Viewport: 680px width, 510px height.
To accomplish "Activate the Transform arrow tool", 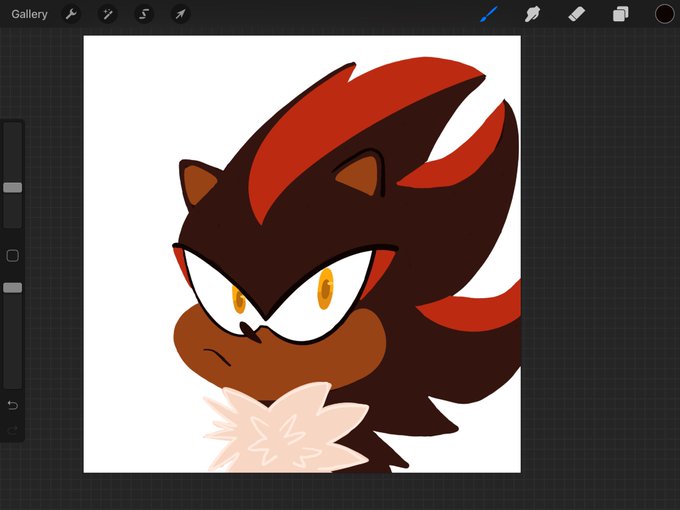I will coord(180,14).
